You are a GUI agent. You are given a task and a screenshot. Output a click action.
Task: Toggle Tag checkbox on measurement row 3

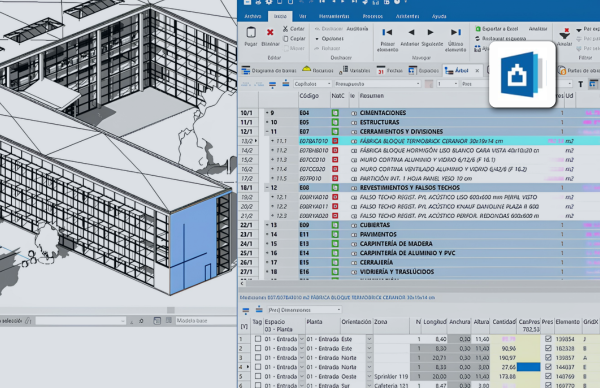[258, 358]
